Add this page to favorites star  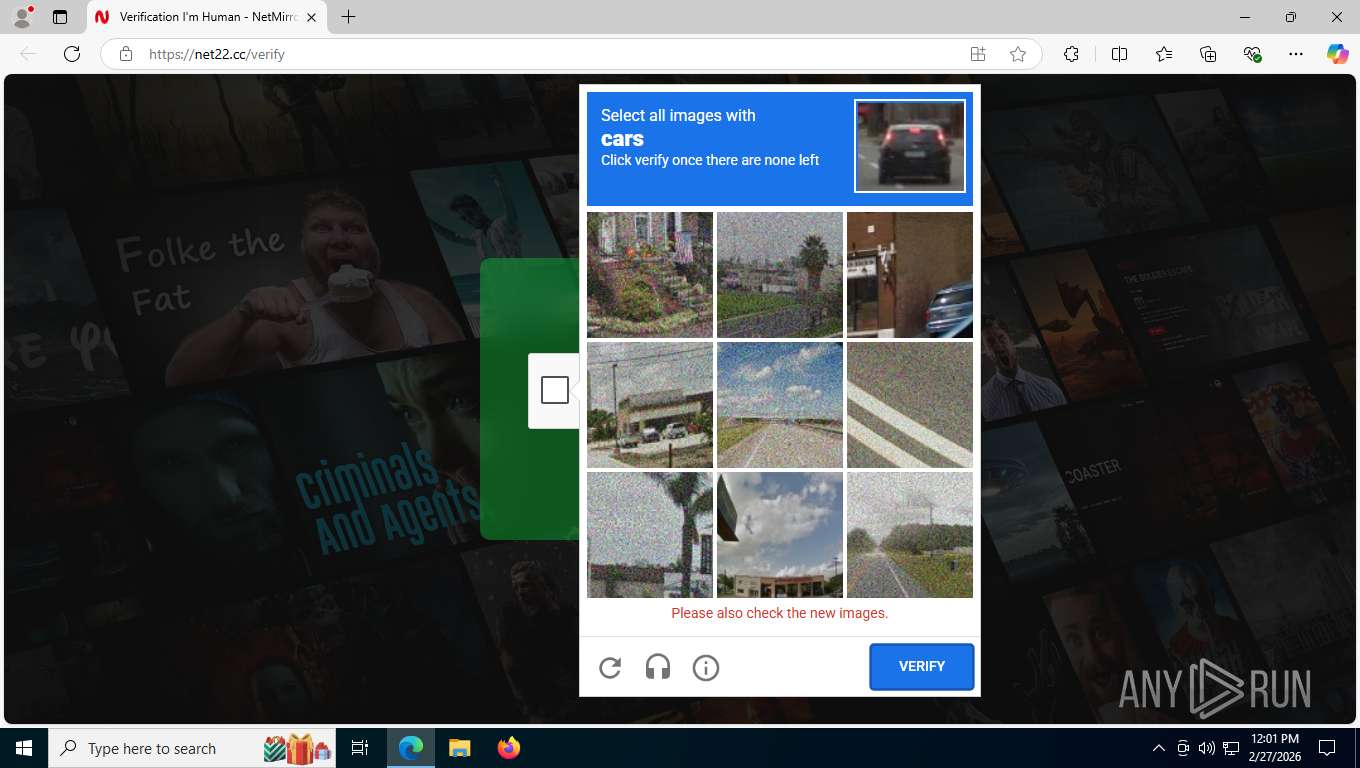click(1018, 54)
